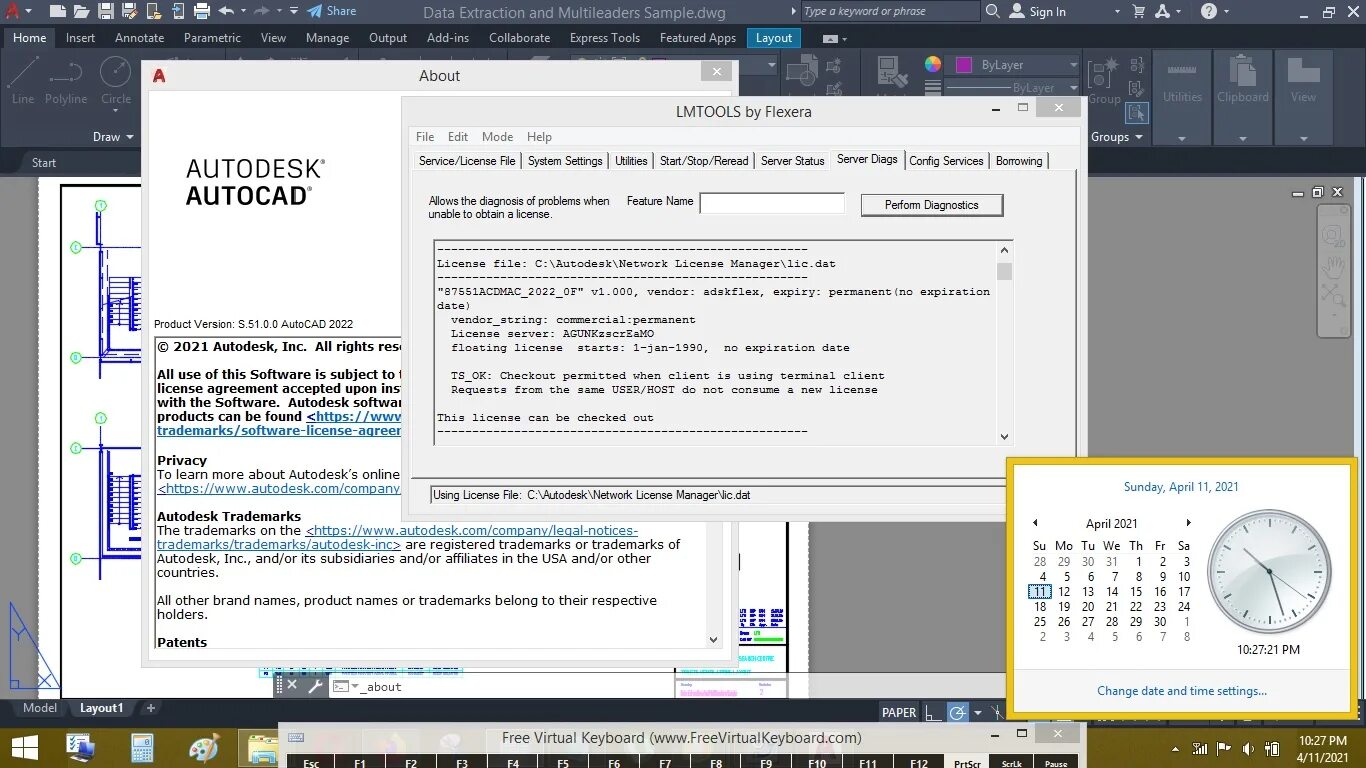Open LMTOOLS File menu
Image resolution: width=1366 pixels, height=768 pixels.
pyautogui.click(x=425, y=137)
